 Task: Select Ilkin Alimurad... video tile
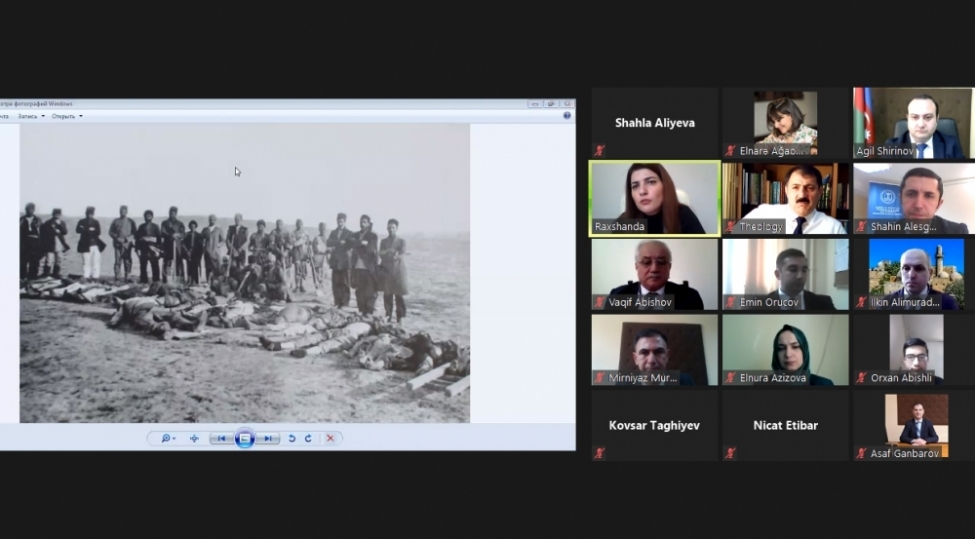pyautogui.click(x=913, y=274)
